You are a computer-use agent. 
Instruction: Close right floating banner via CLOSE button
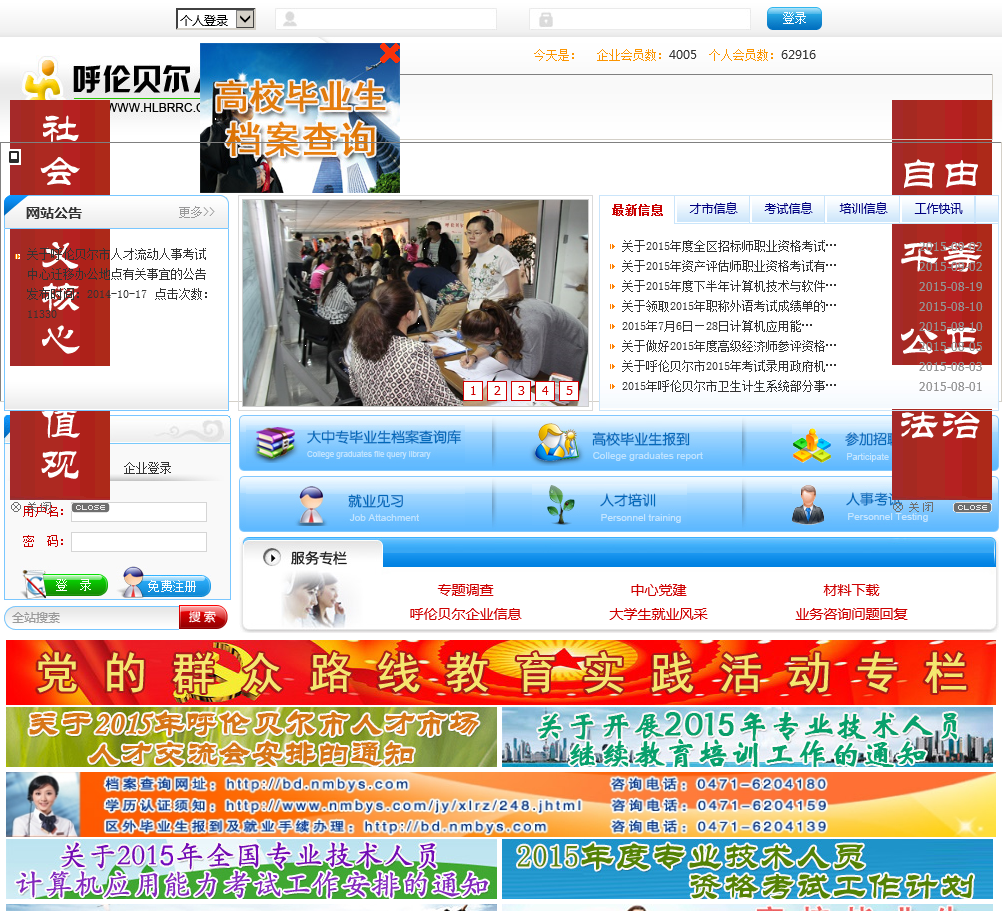coord(972,507)
